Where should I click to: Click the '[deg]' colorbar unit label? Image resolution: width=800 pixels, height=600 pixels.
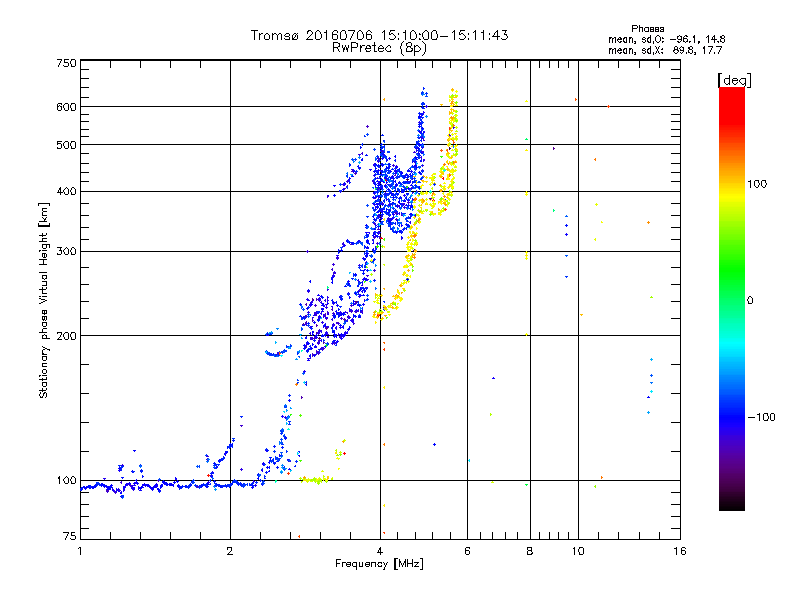pyautogui.click(x=734, y=80)
